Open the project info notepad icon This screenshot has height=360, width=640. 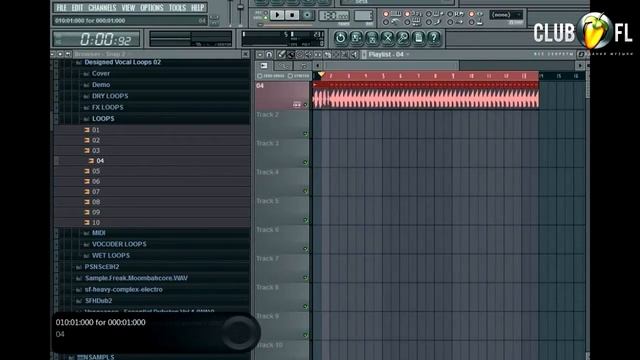pos(418,38)
